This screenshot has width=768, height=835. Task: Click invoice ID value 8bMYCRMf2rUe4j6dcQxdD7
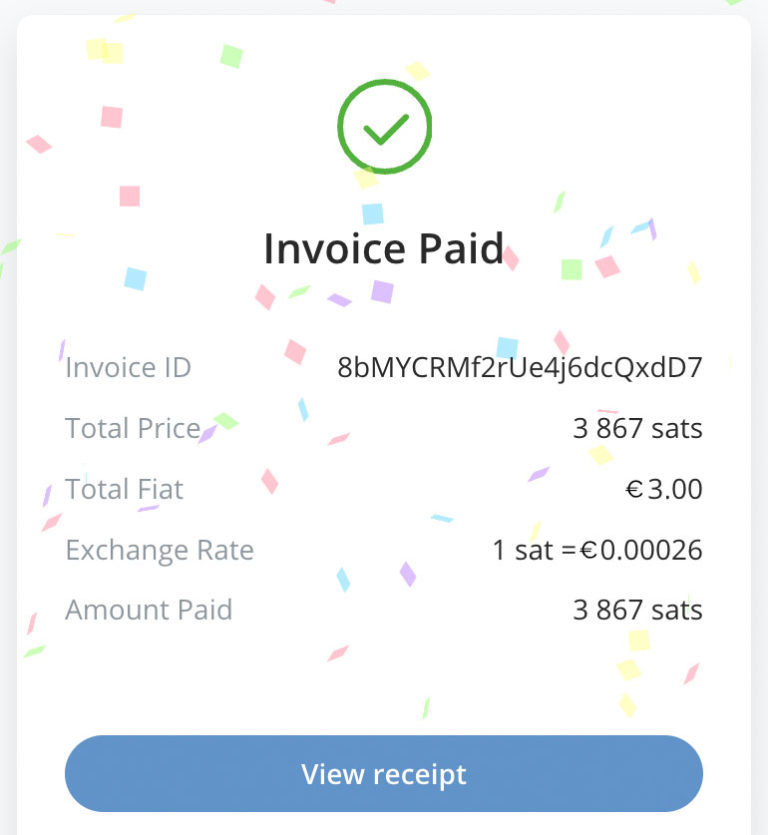click(x=520, y=368)
